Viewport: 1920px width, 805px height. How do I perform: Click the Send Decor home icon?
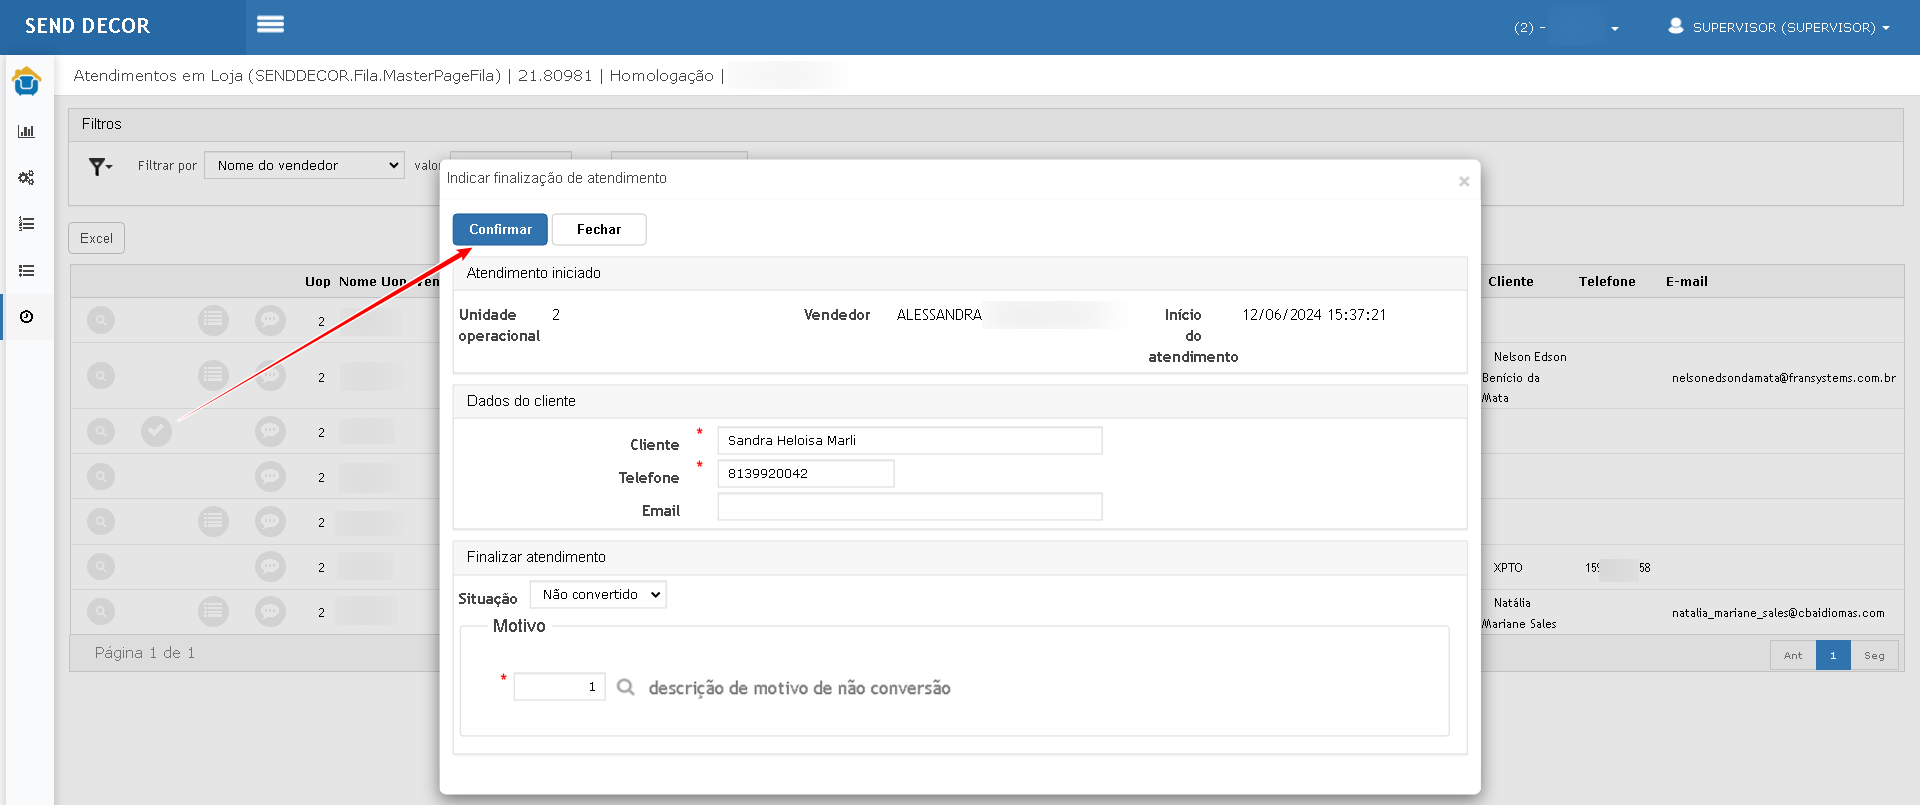(x=26, y=81)
